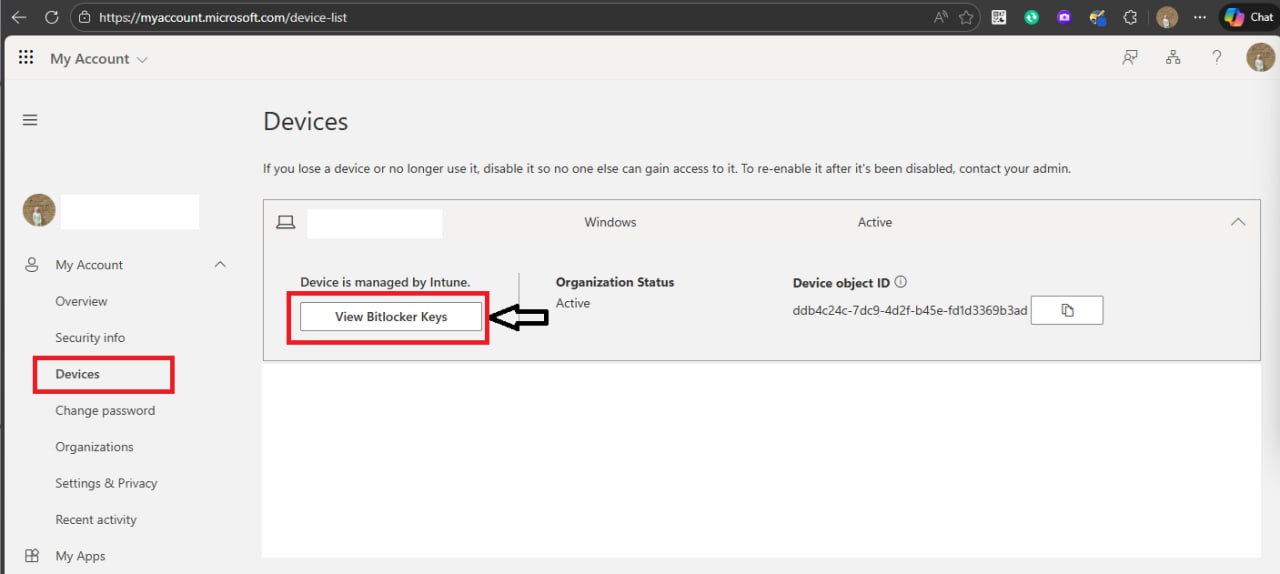
Task: Collapse the Windows device details row
Action: pyautogui.click(x=1238, y=222)
